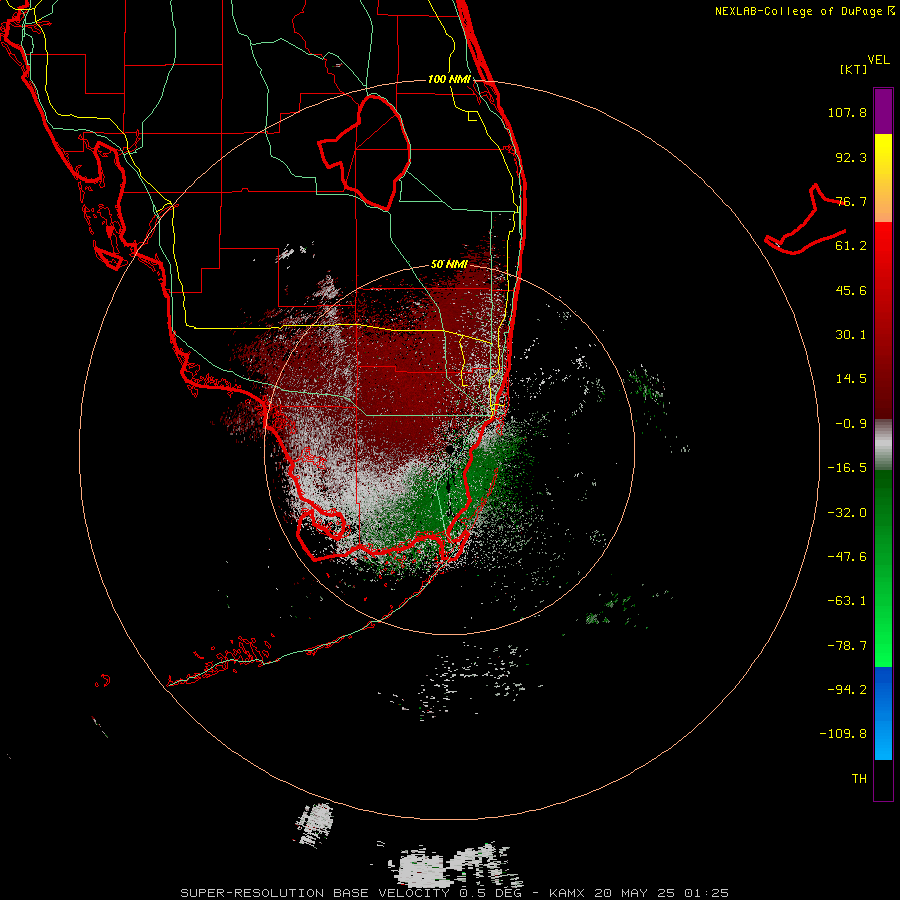This screenshot has width=900, height=900.
Task: Select the -47.6 velocity scale value
Action: (x=847, y=557)
